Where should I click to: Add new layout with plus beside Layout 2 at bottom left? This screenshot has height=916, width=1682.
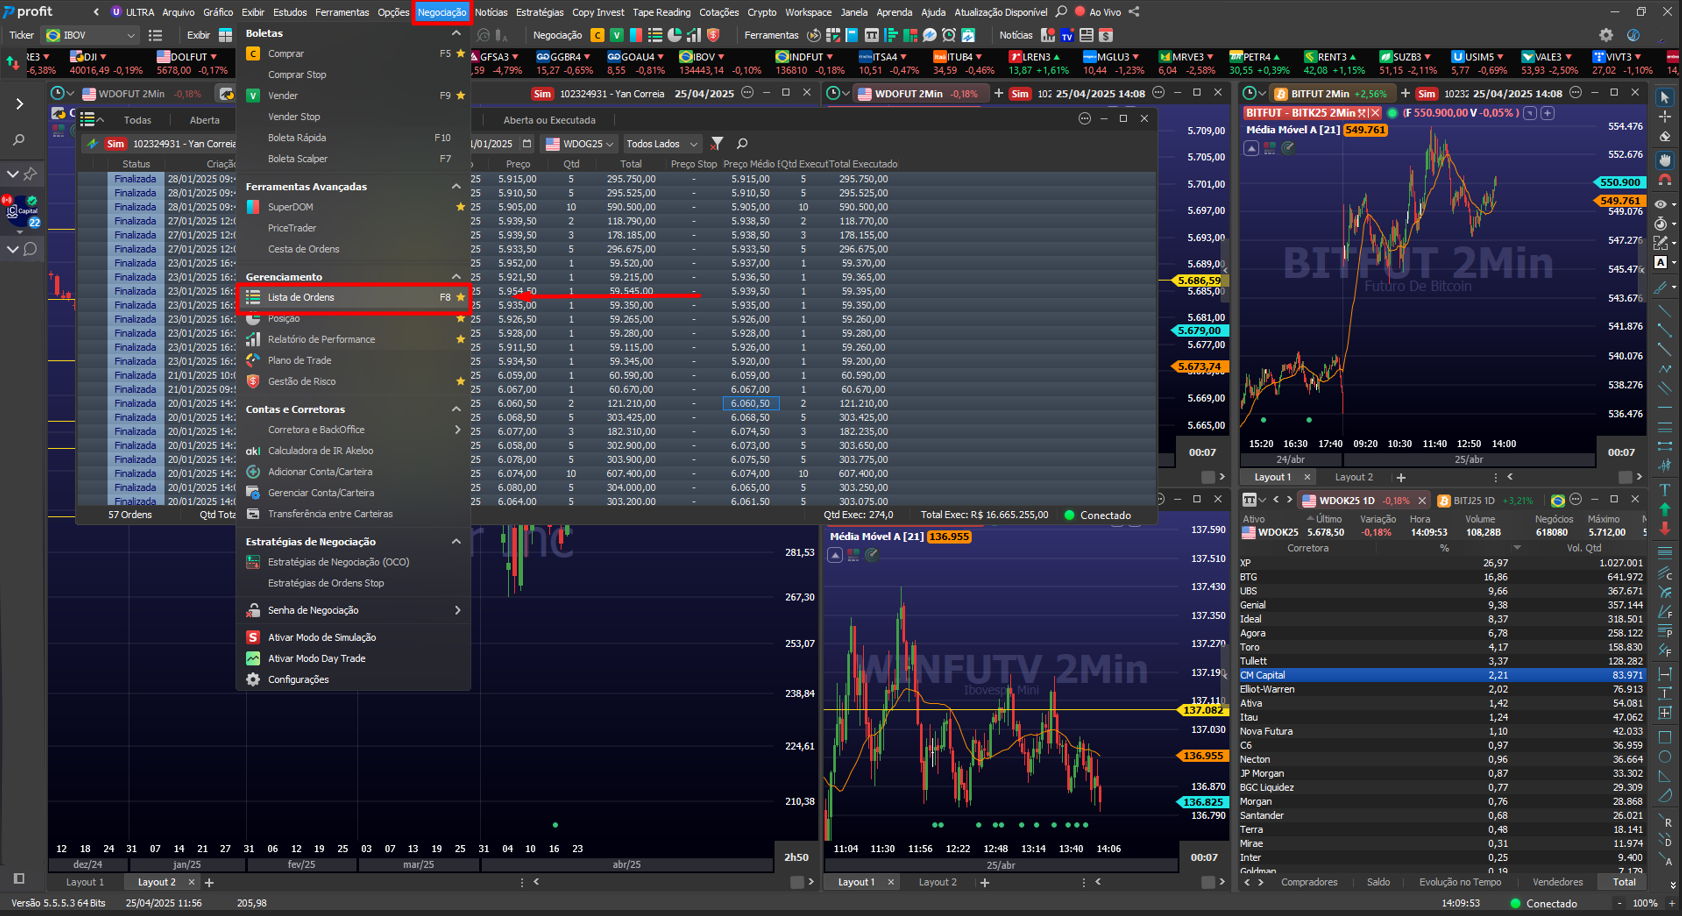[x=209, y=882]
